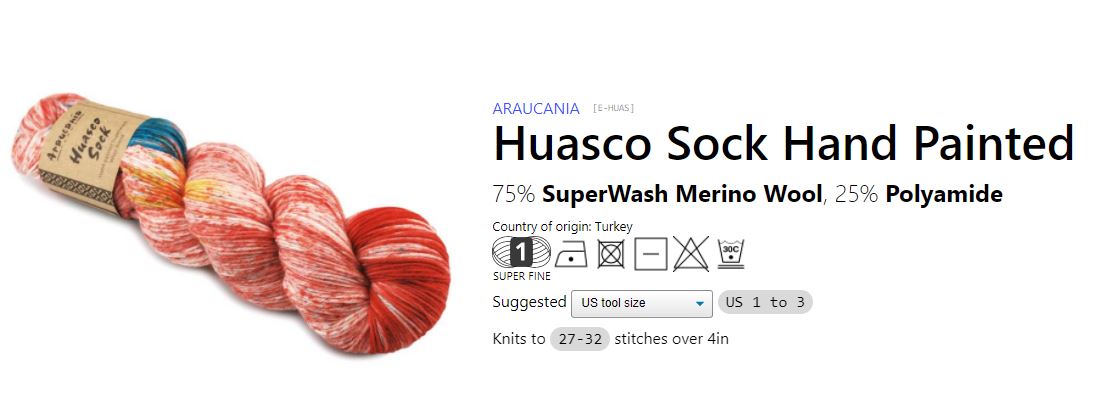This screenshot has width=1098, height=409.
Task: Click the 30C machine wash icon
Action: coord(730,254)
